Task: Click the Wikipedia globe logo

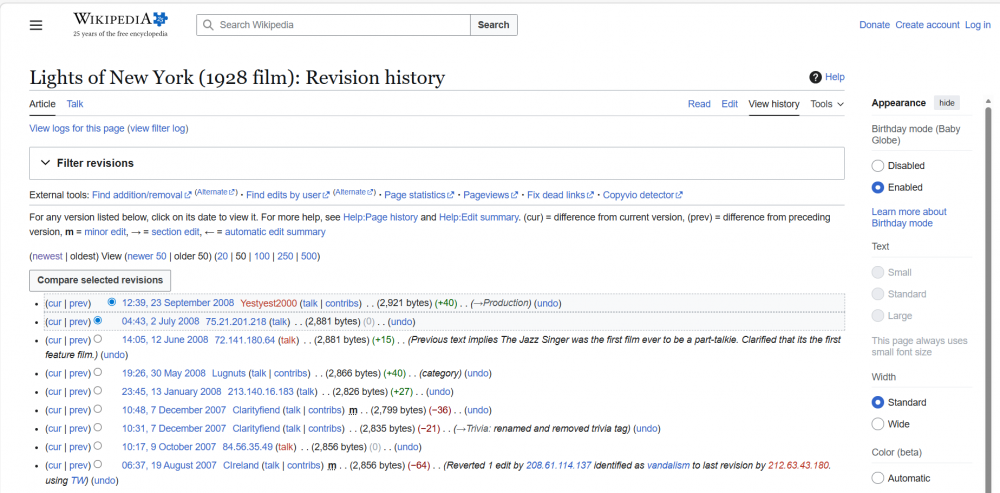Action: (160, 19)
